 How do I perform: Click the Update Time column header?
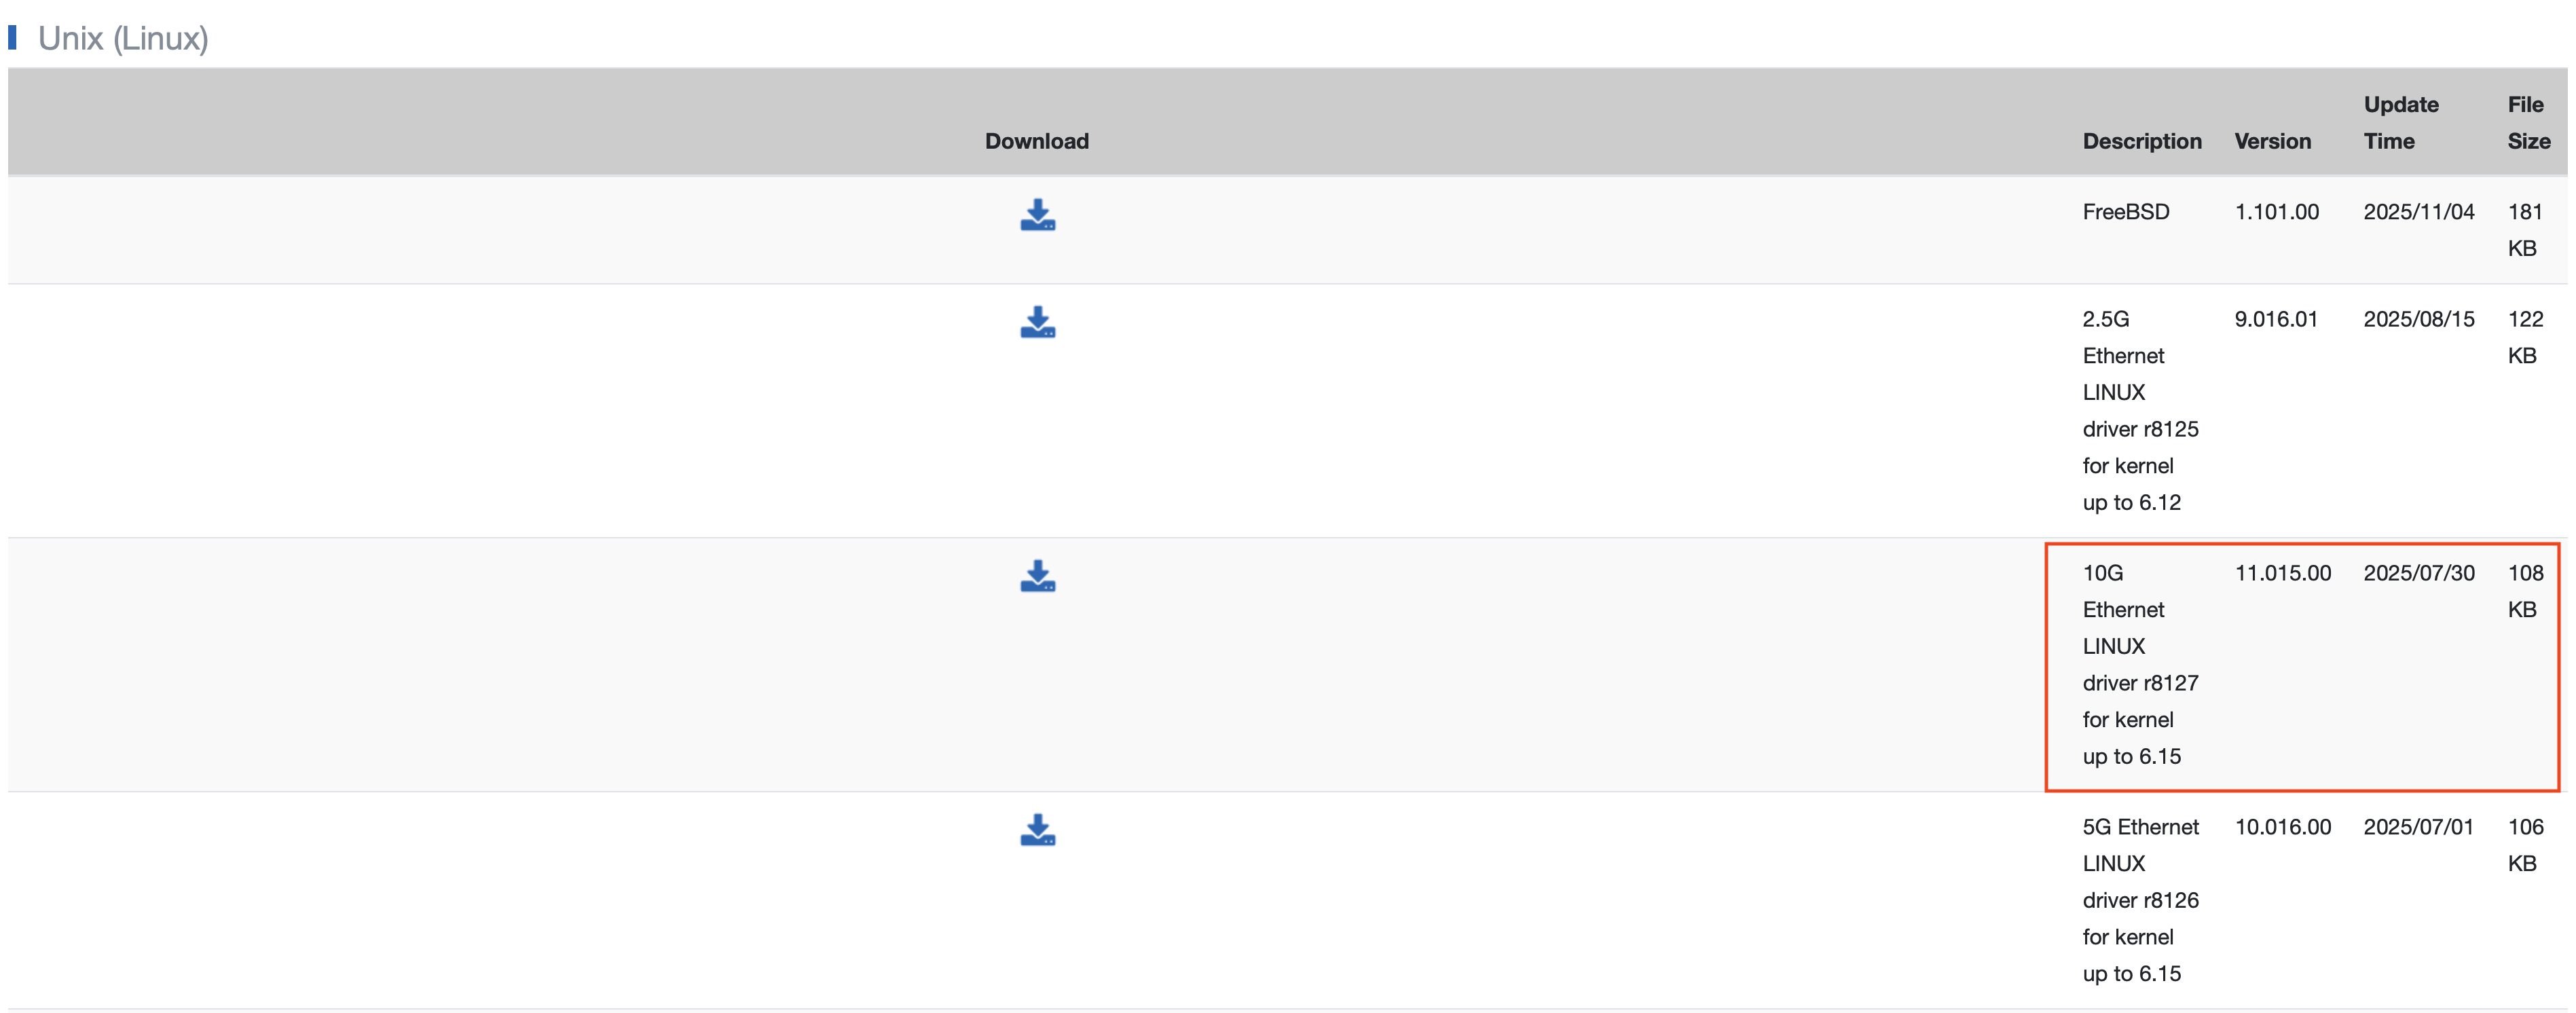point(2400,123)
